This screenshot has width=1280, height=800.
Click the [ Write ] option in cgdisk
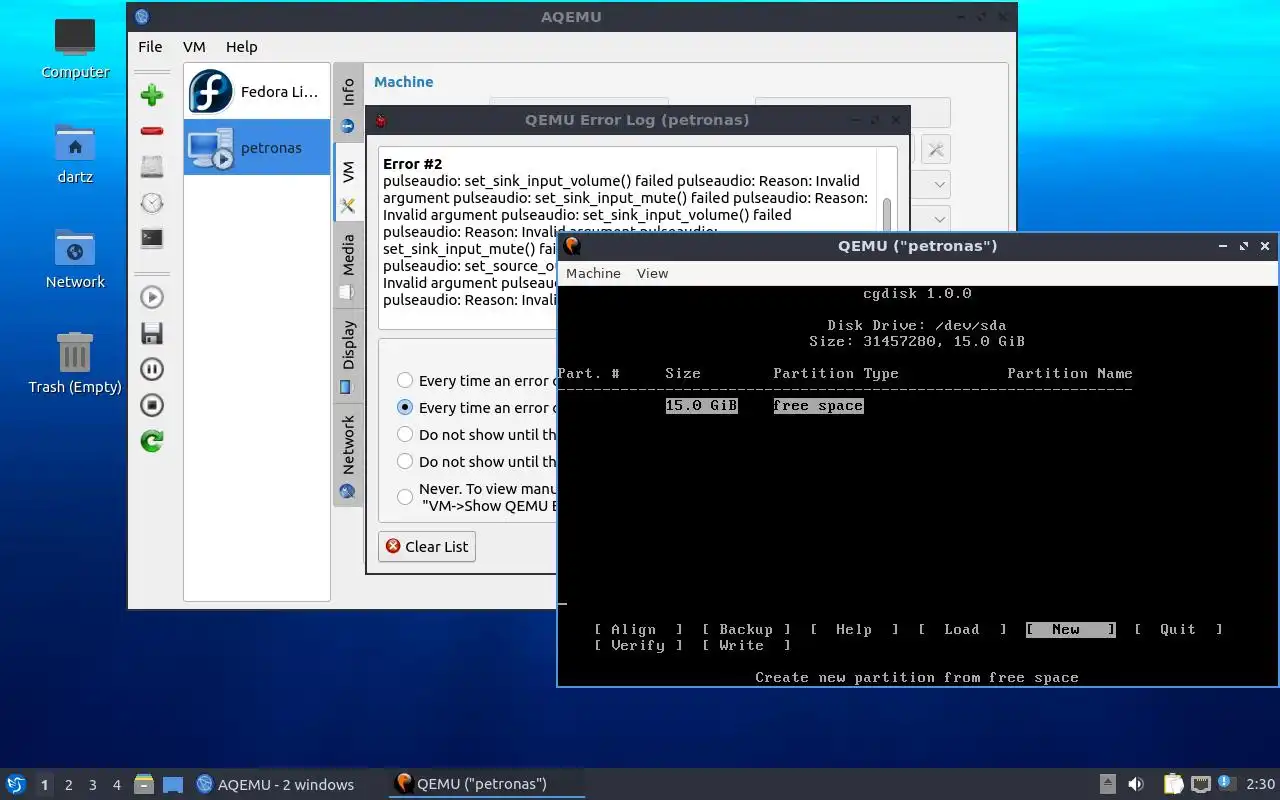746,645
